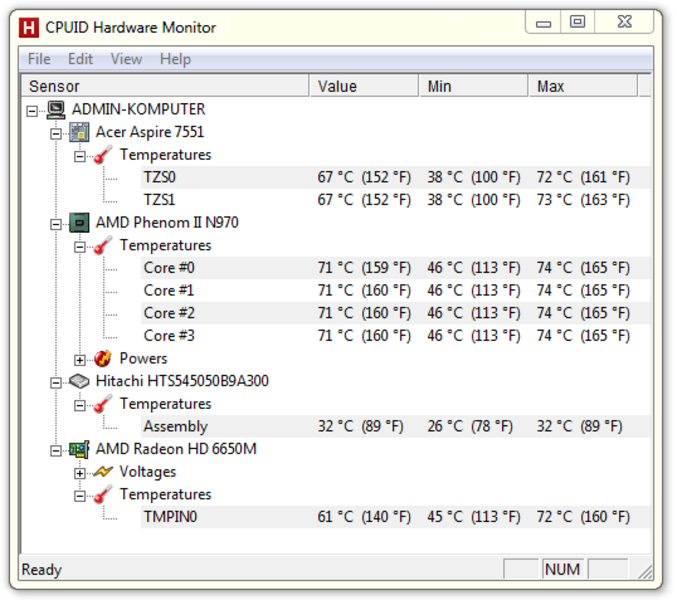Select the TZS1 sensor row
The width and height of the screenshot is (677, 600).
click(395, 200)
